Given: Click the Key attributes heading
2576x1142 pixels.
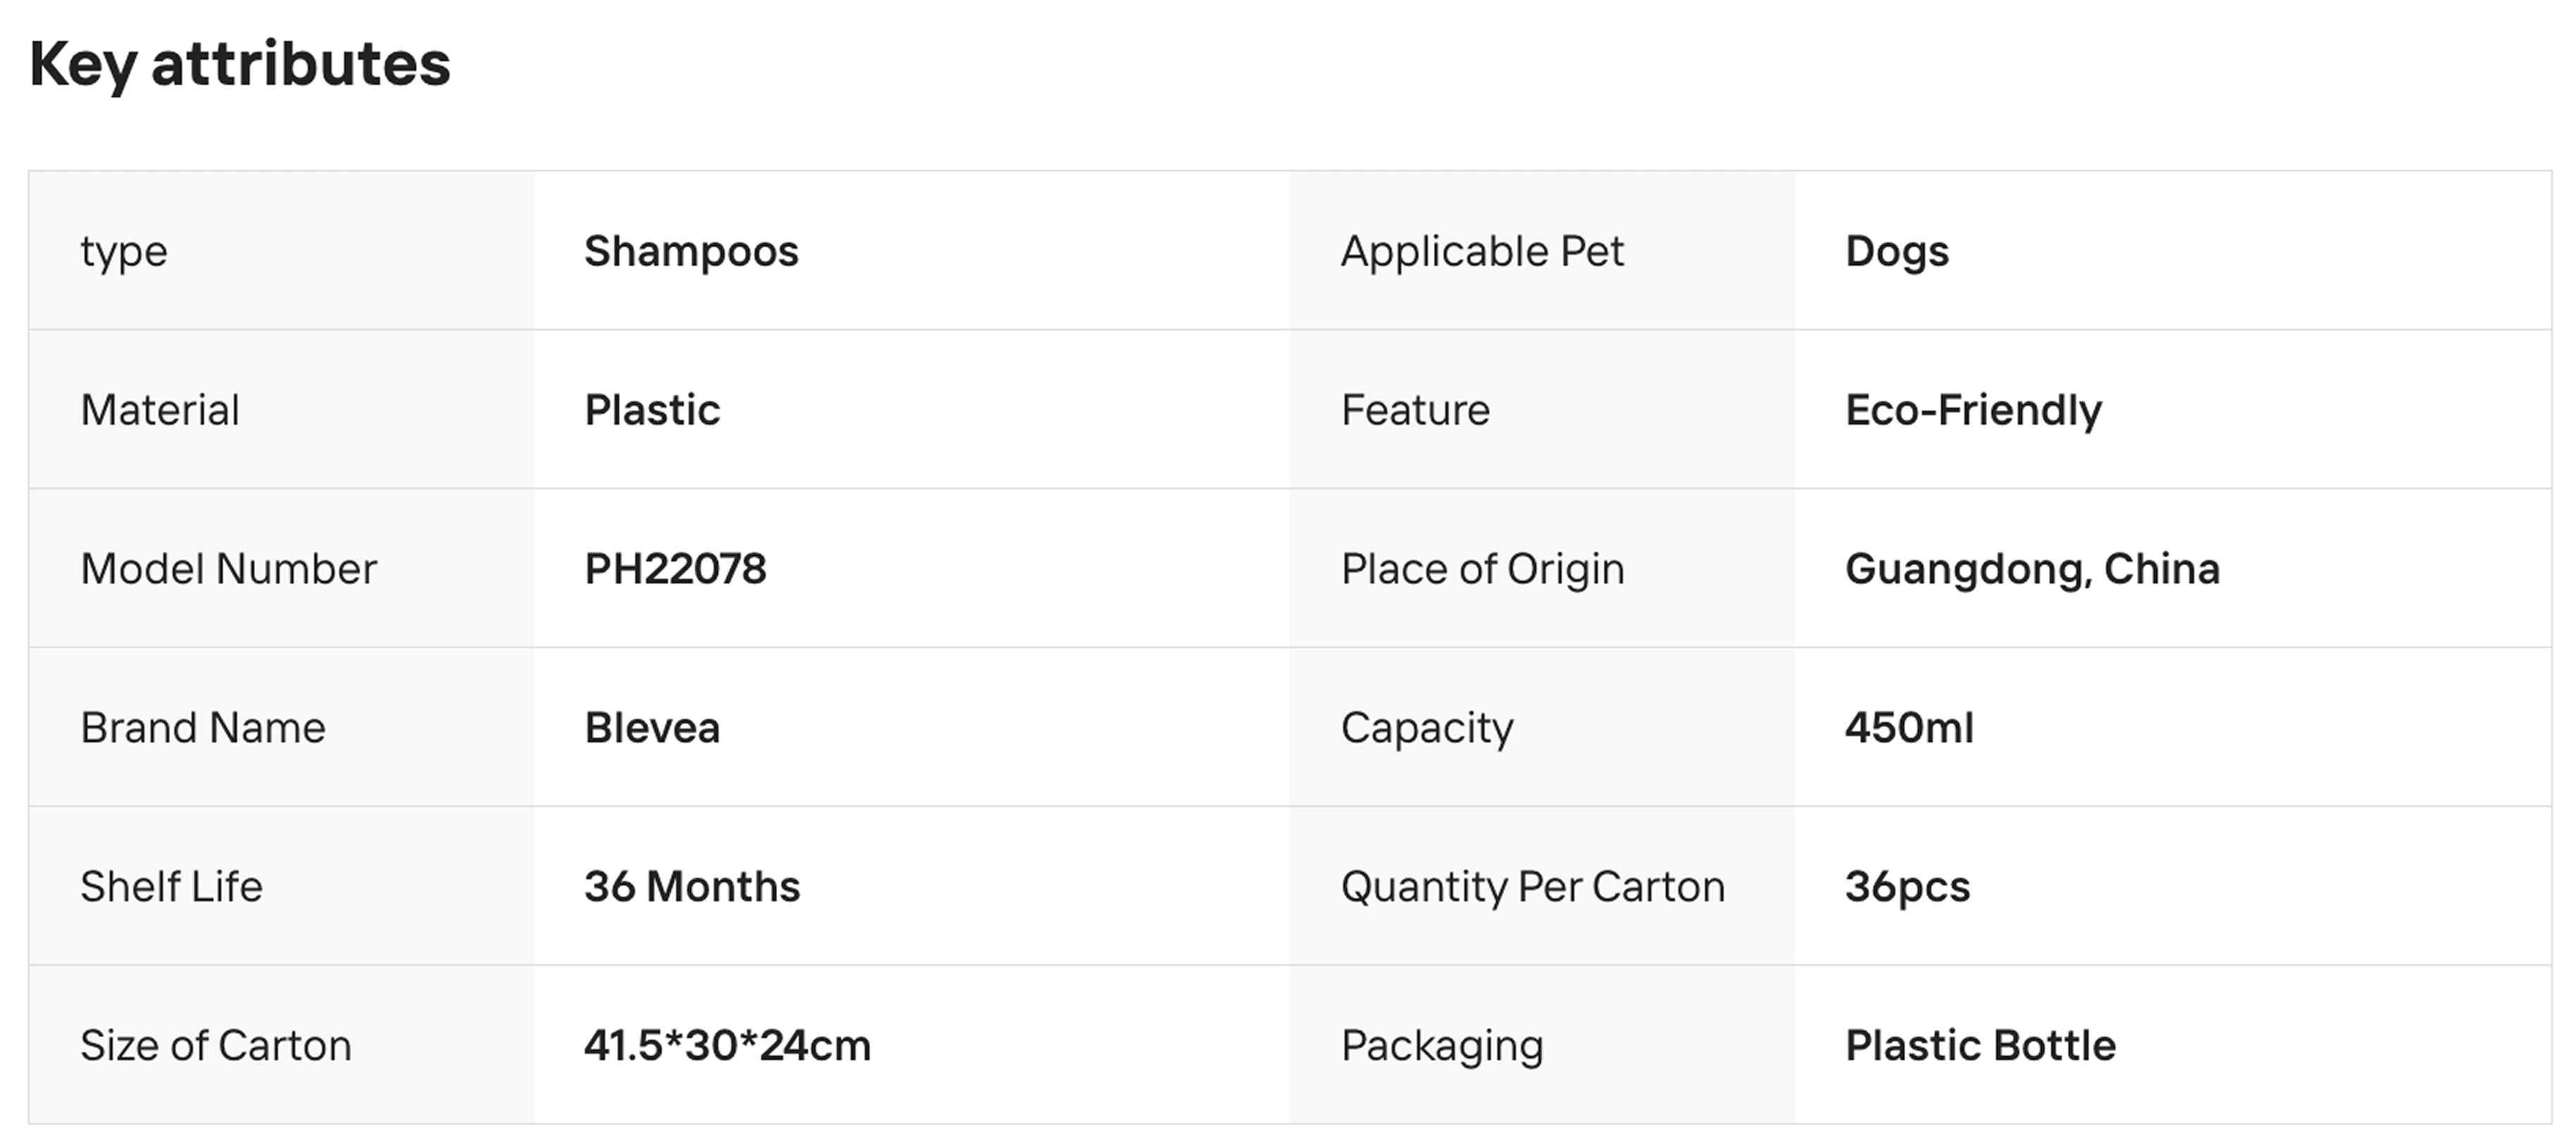Looking at the screenshot, I should point(240,64).
